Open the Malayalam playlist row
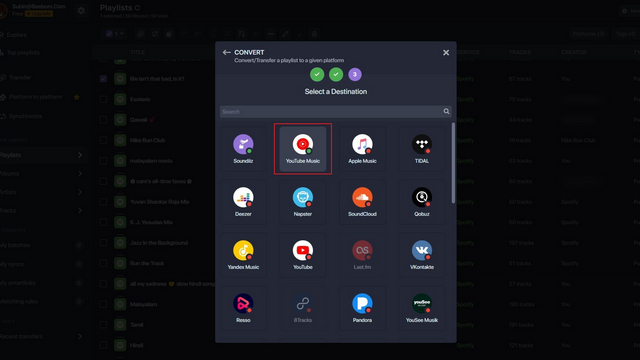 (143, 304)
